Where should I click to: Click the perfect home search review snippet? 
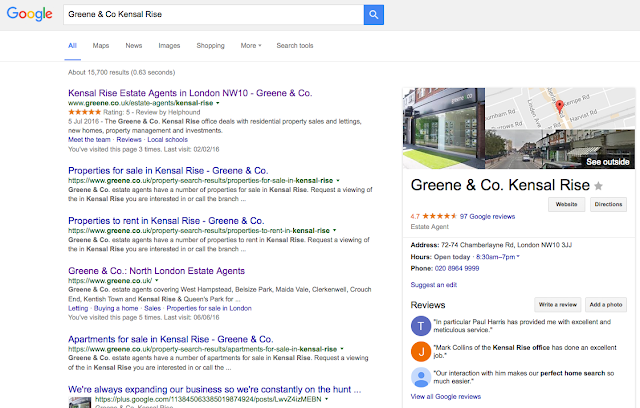point(524,377)
